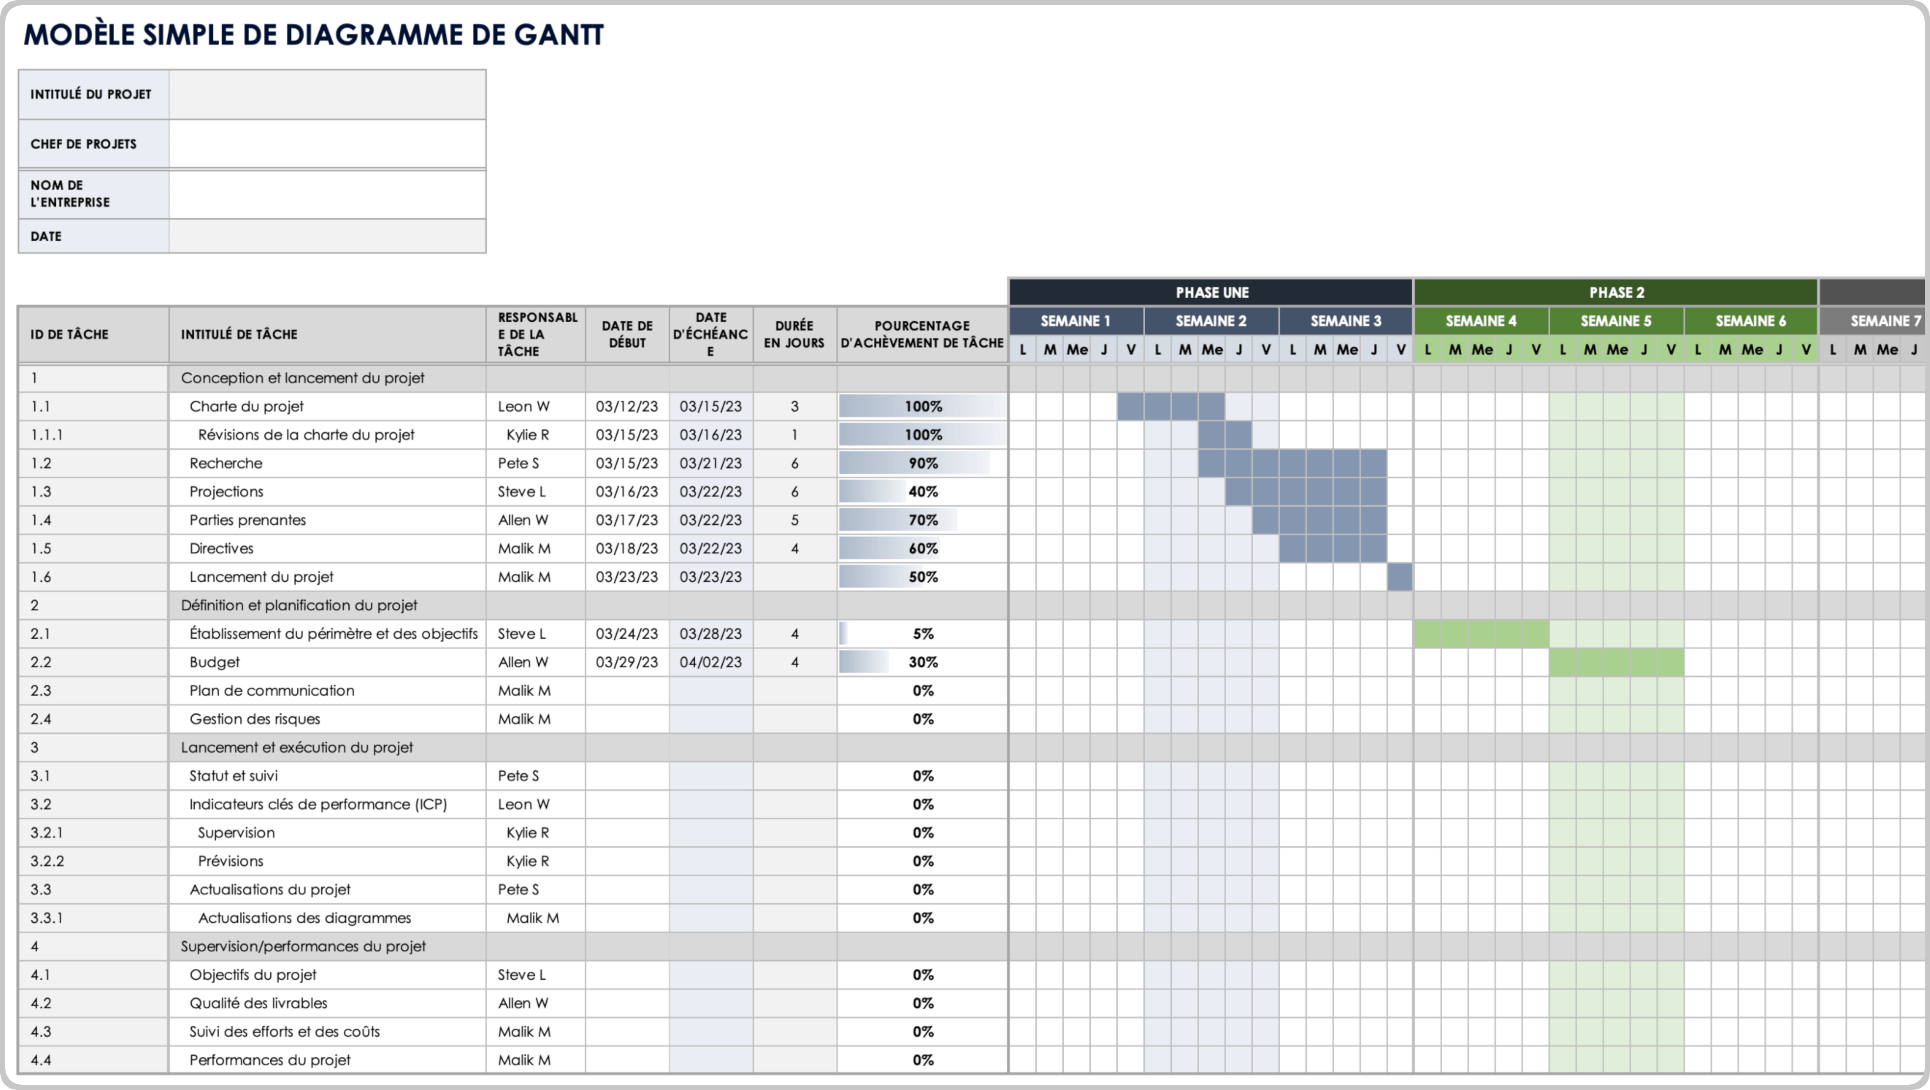Screen dimensions: 1930x1090
Task: Click 'Suivi des efforts et des coûts' cell
Action: pos(327,1032)
